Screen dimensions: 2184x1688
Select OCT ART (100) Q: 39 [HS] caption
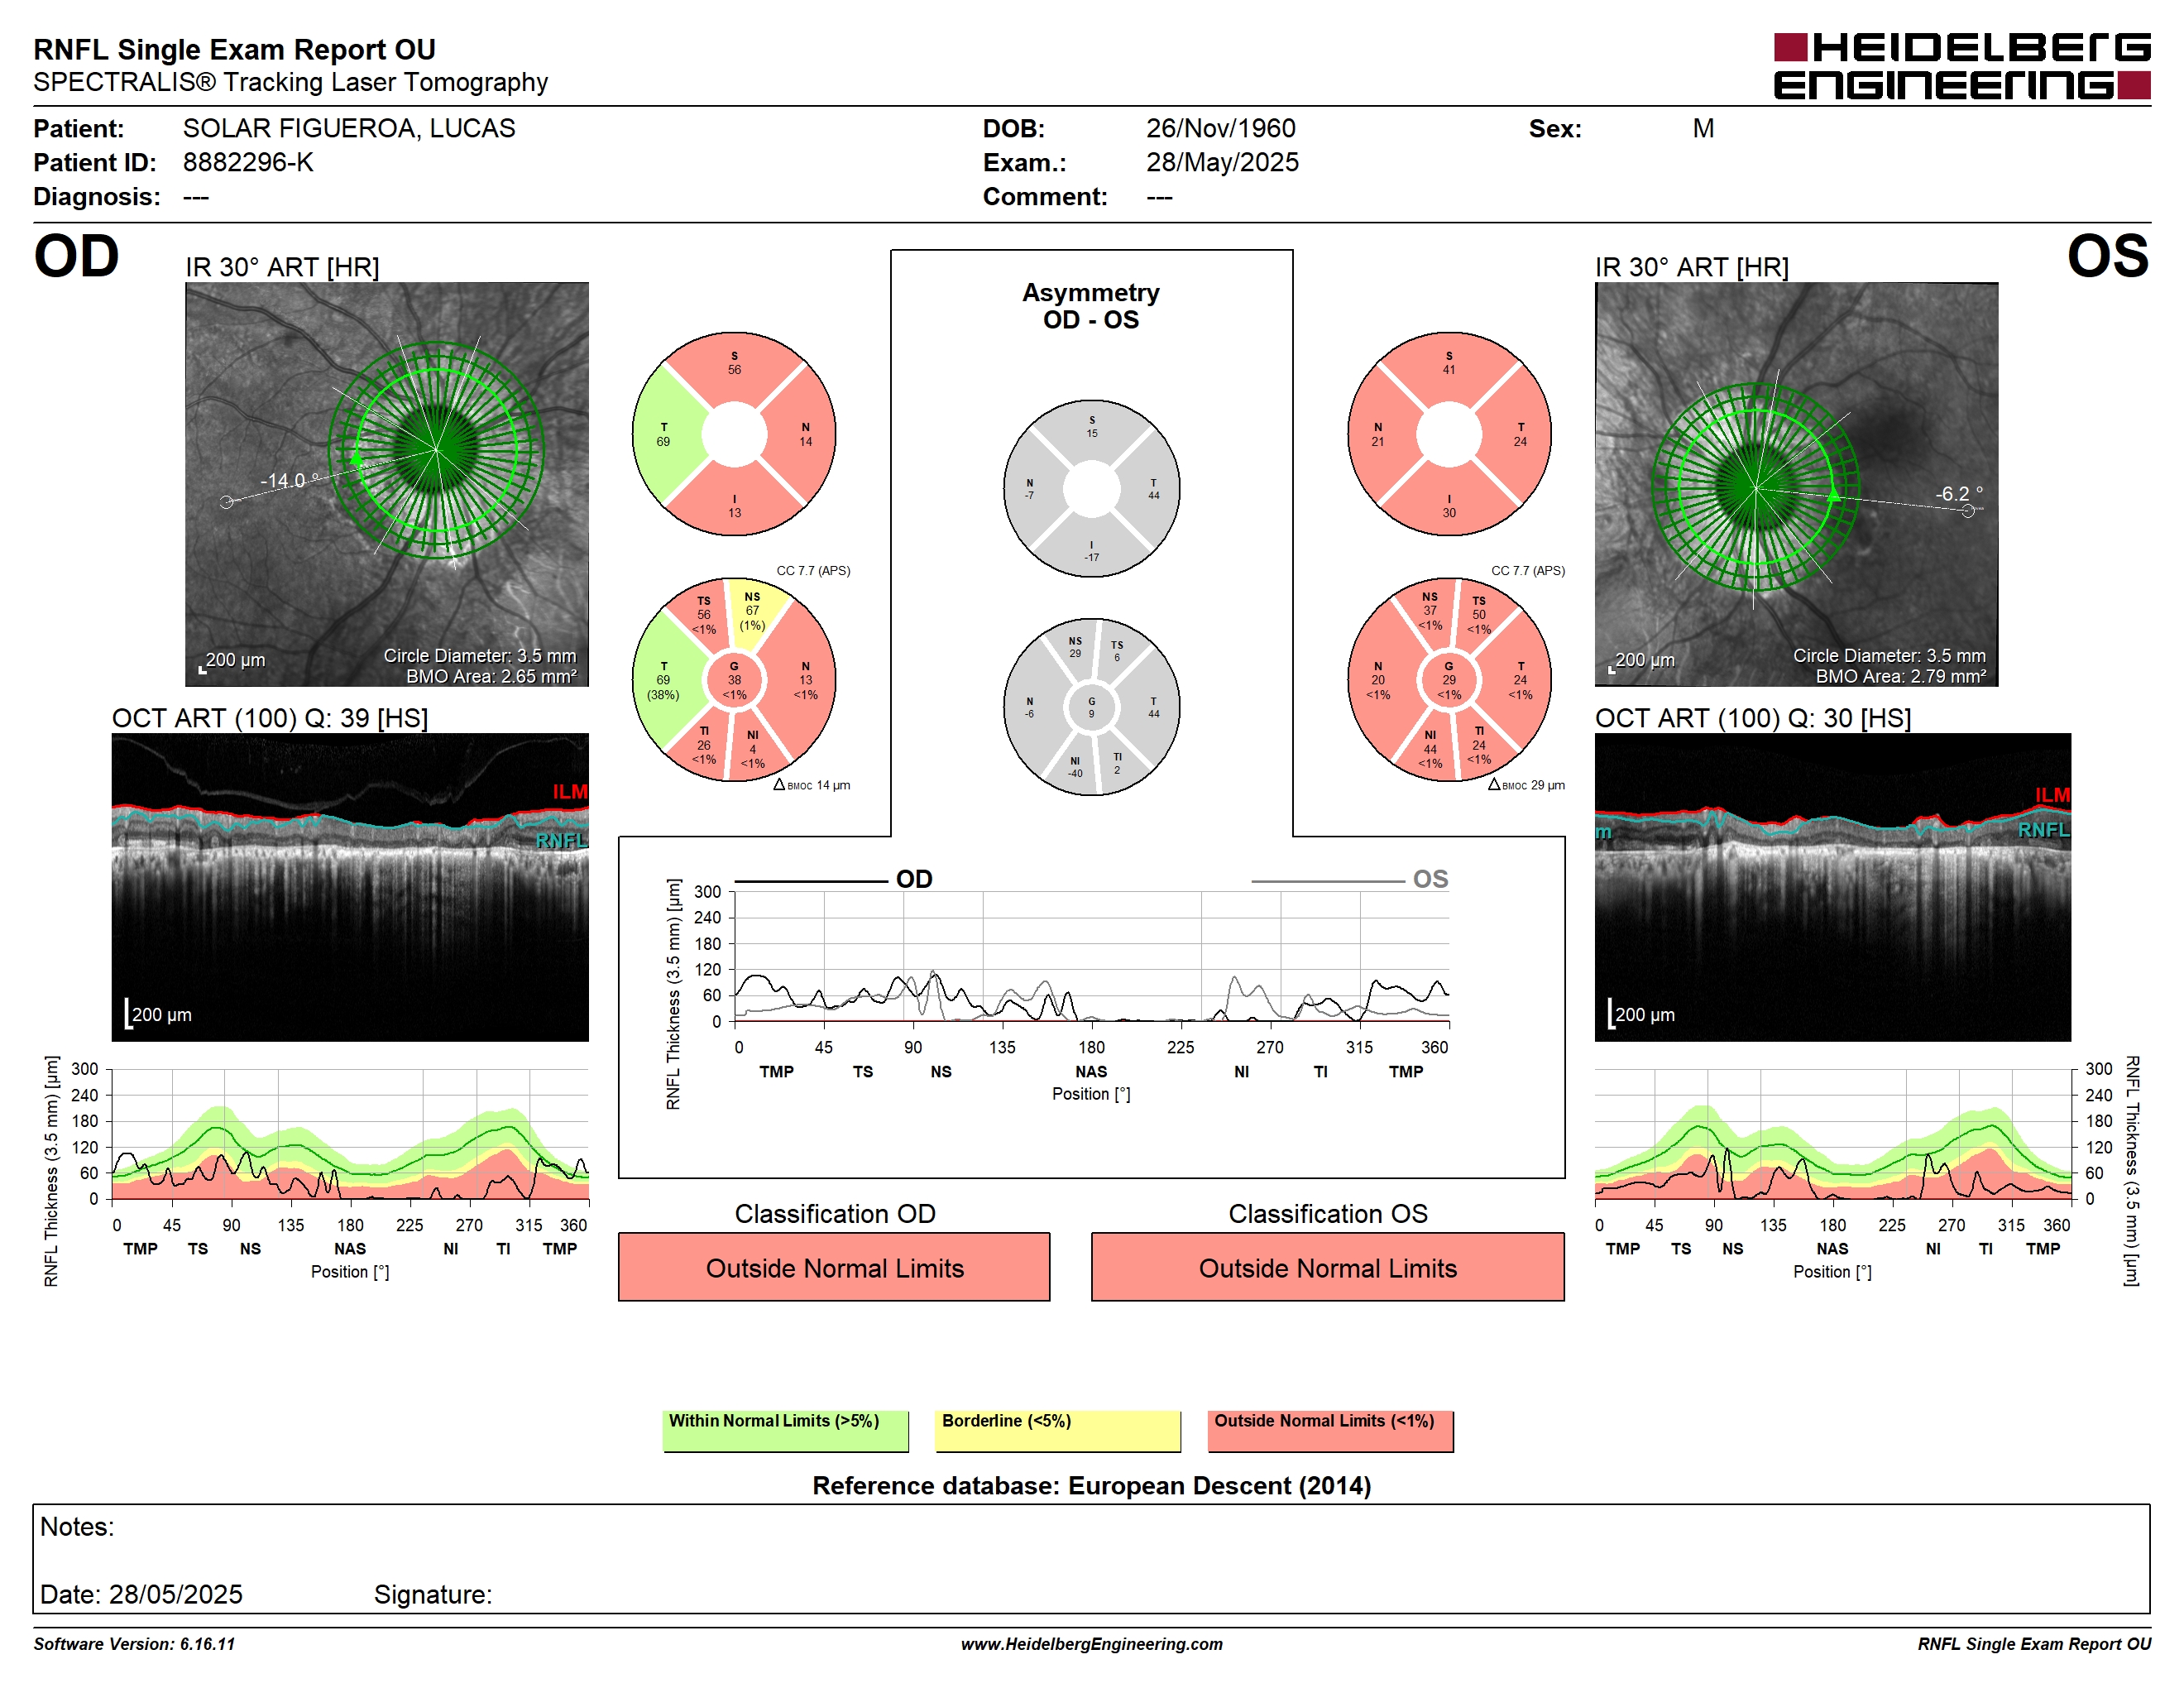[x=270, y=718]
